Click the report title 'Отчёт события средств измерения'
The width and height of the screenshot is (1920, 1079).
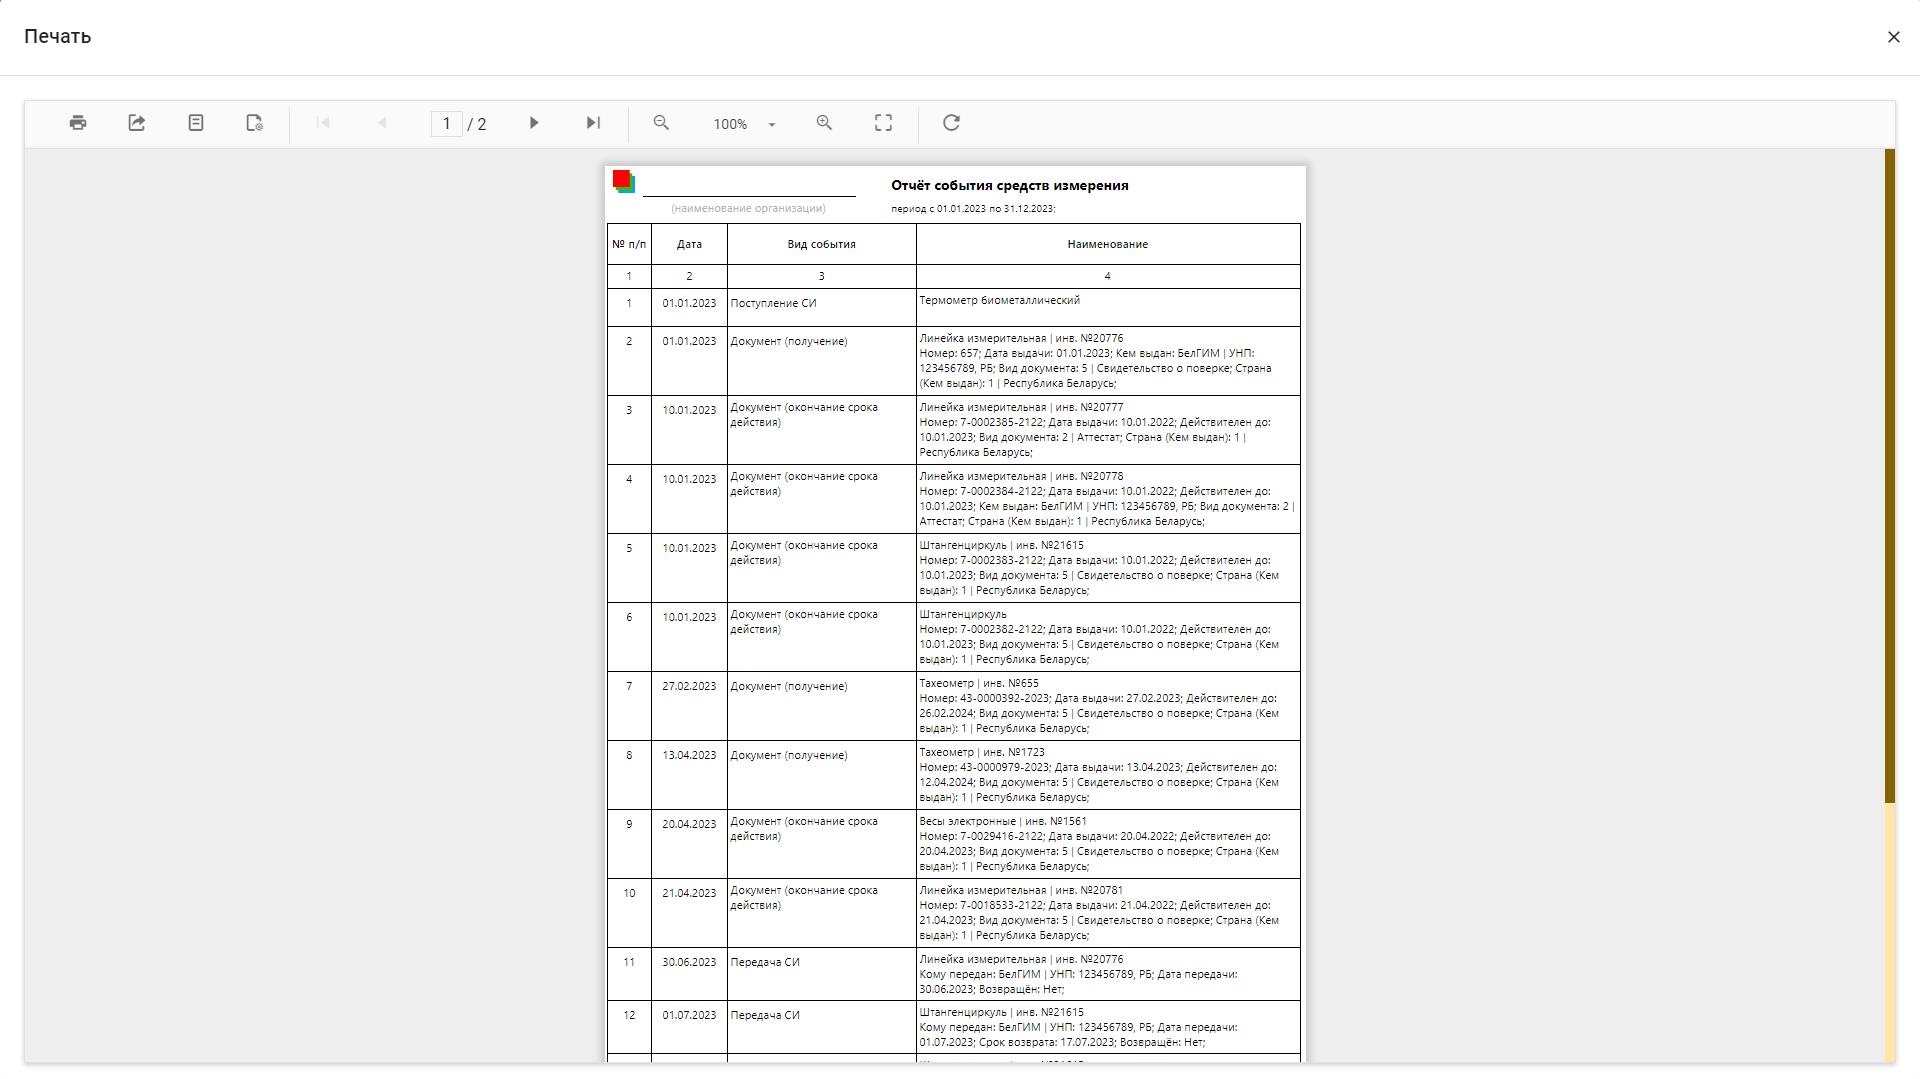[x=1009, y=185]
